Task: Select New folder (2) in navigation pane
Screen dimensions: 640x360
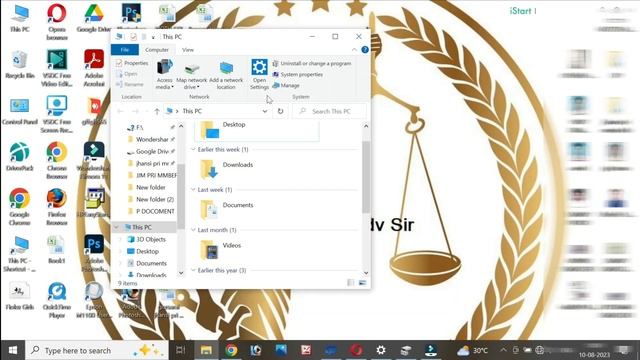Action: [151, 200]
